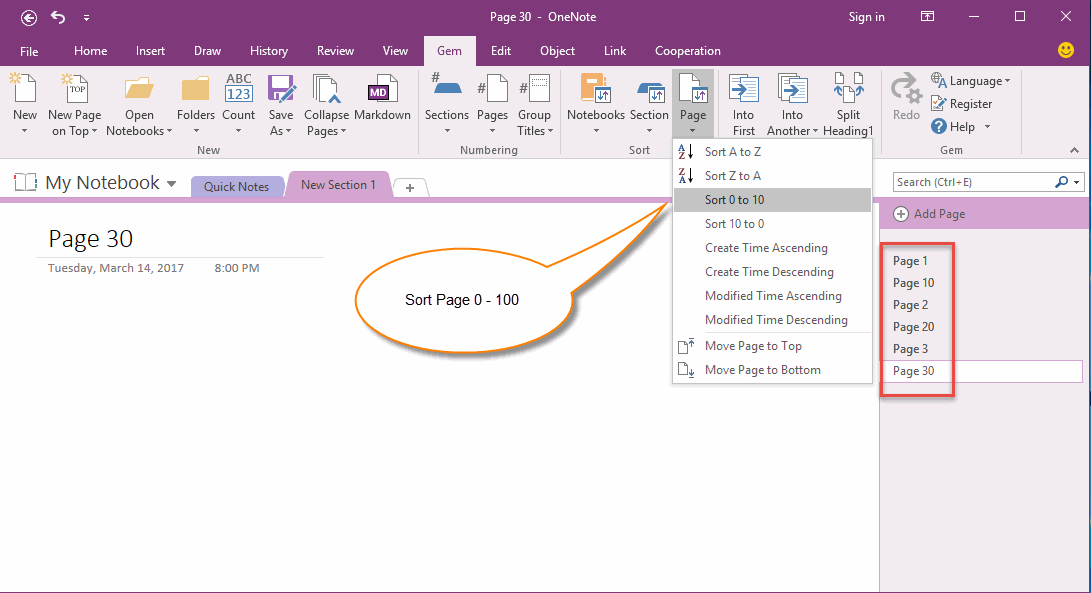Switch to the Draw tab
1091x593 pixels.
click(x=207, y=51)
